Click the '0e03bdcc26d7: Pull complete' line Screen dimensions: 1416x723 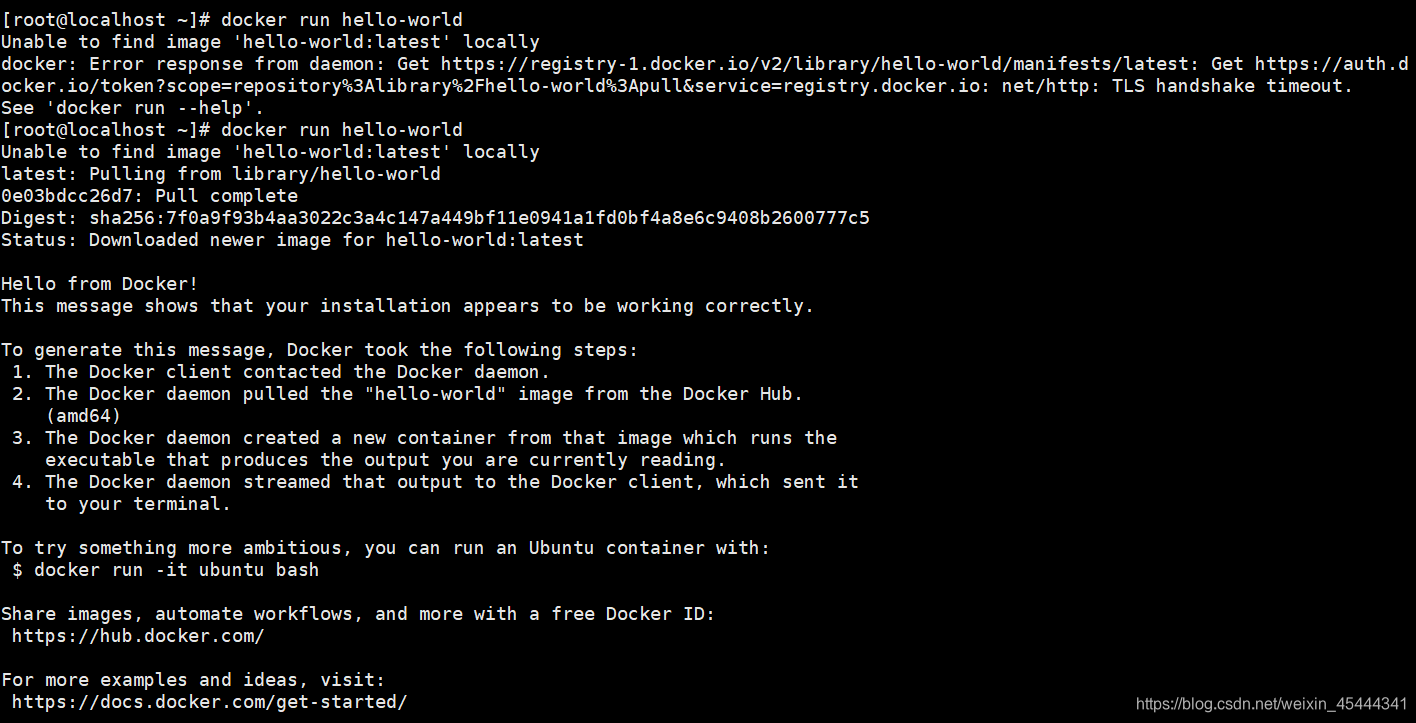click(x=150, y=196)
